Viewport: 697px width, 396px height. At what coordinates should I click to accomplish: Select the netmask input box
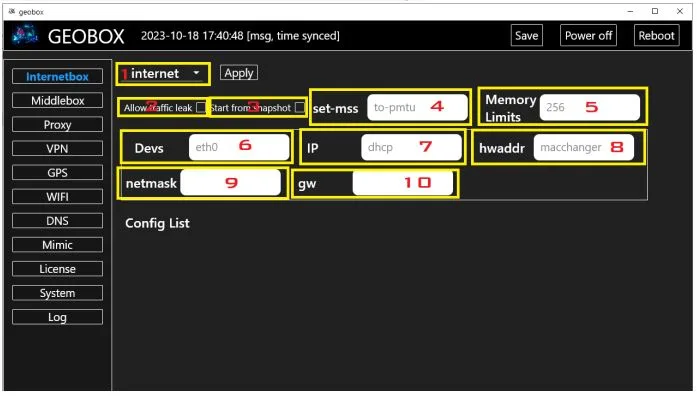(230, 182)
